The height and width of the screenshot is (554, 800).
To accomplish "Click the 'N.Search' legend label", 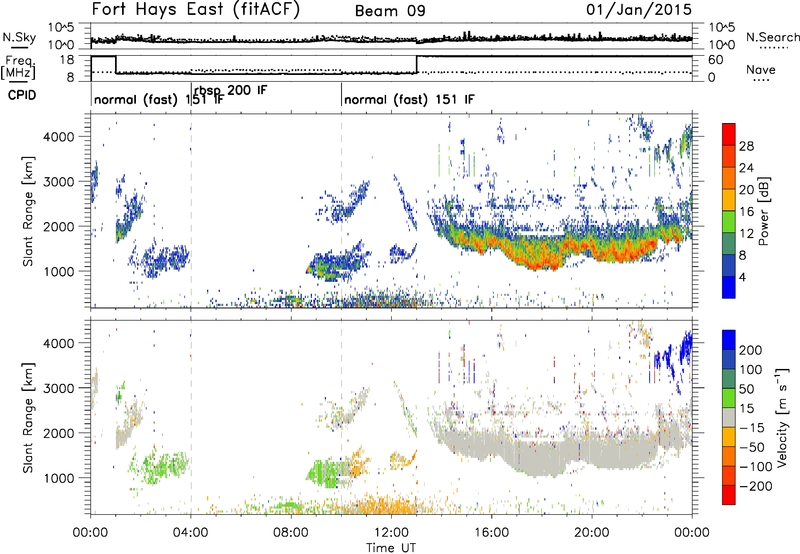I will coord(772,37).
